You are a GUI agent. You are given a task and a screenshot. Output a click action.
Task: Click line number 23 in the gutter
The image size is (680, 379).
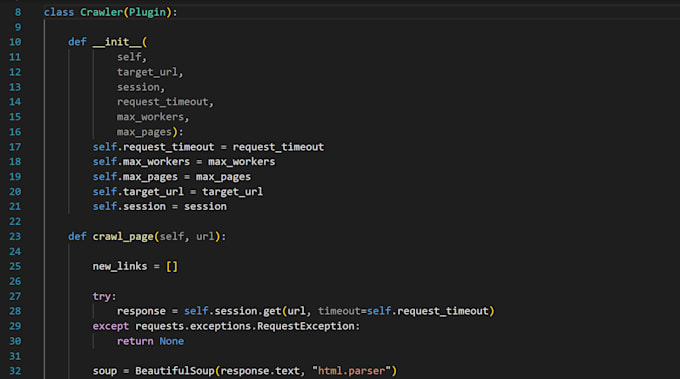[x=15, y=237]
